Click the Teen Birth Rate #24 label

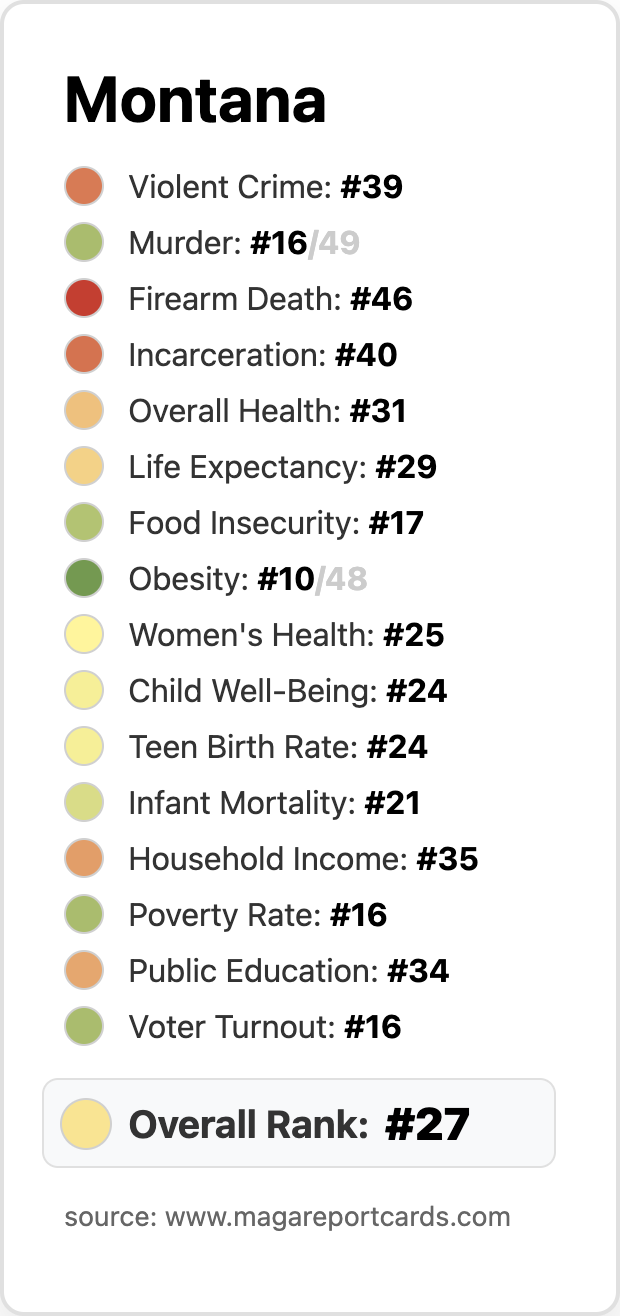tap(278, 747)
